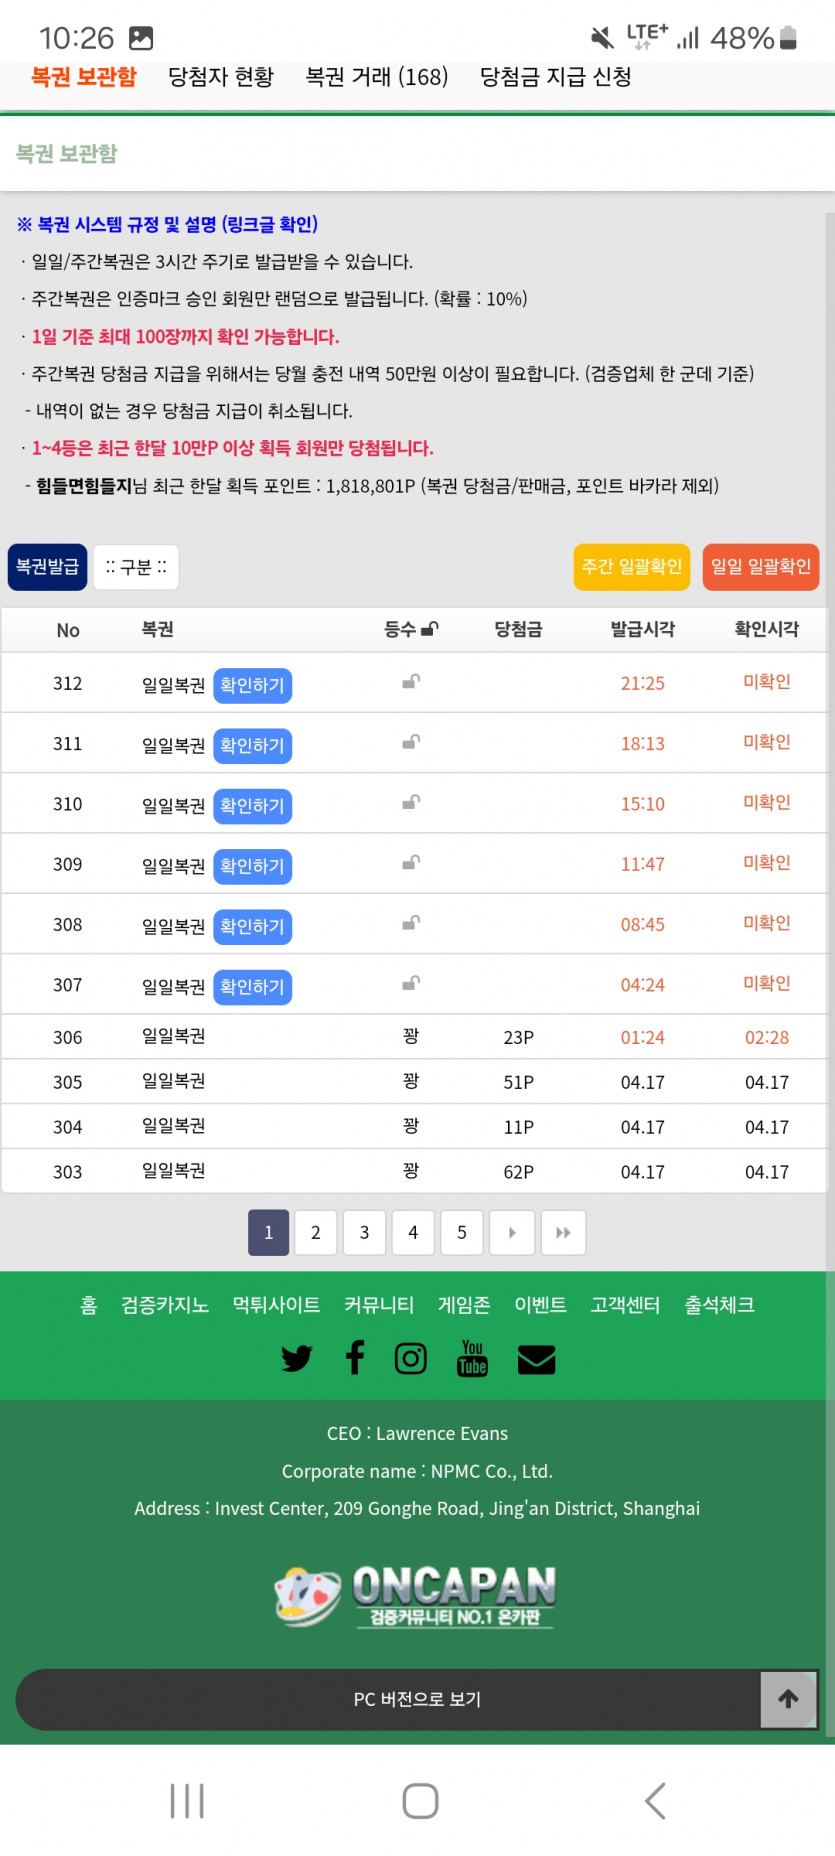This screenshot has width=835, height=1856.
Task: Click the email envelope icon
Action: pyautogui.click(x=536, y=1359)
